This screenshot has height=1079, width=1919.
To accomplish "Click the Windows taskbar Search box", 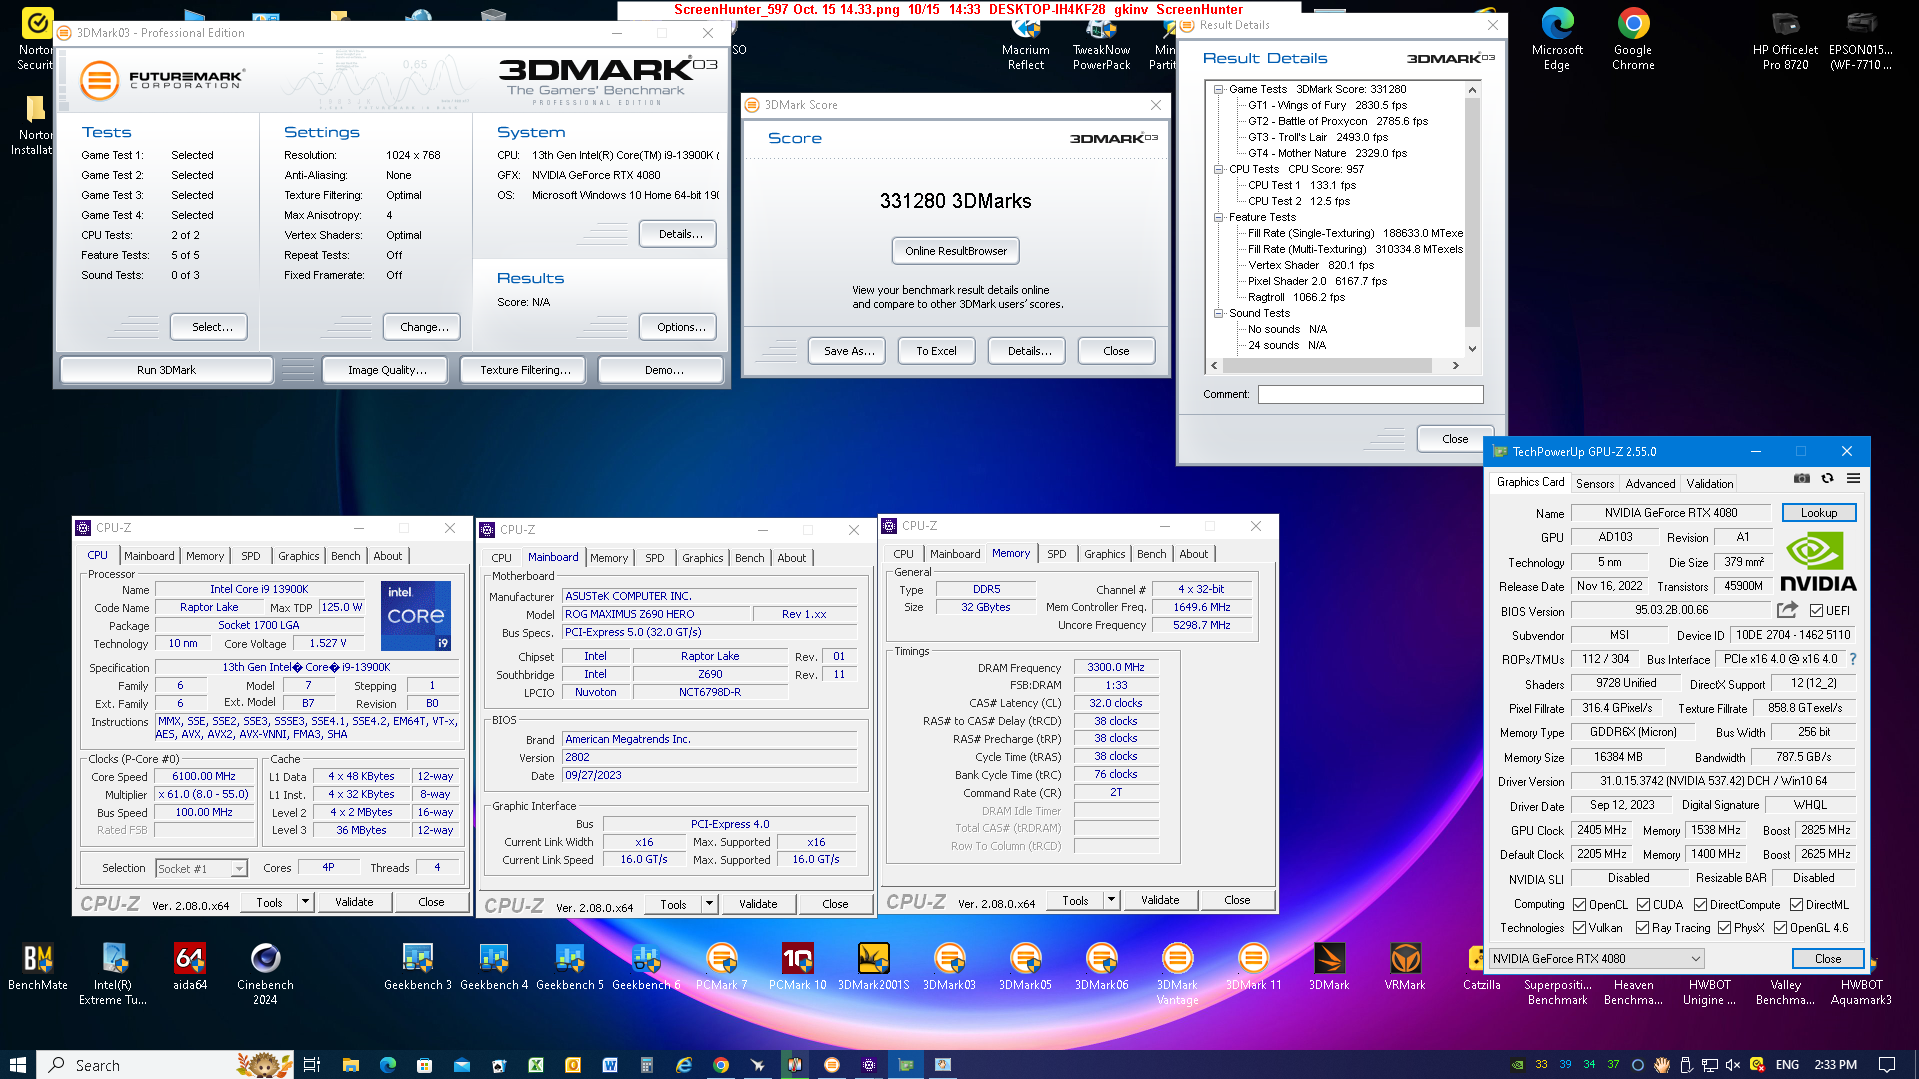I will (x=165, y=1065).
